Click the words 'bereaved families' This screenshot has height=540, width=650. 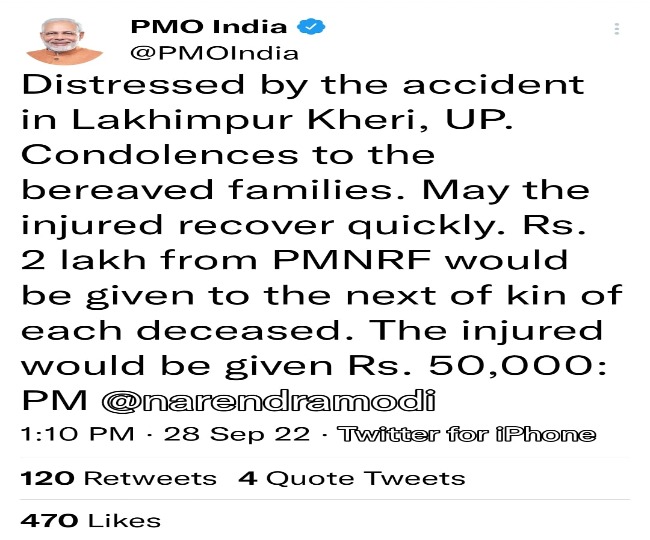[212, 190]
